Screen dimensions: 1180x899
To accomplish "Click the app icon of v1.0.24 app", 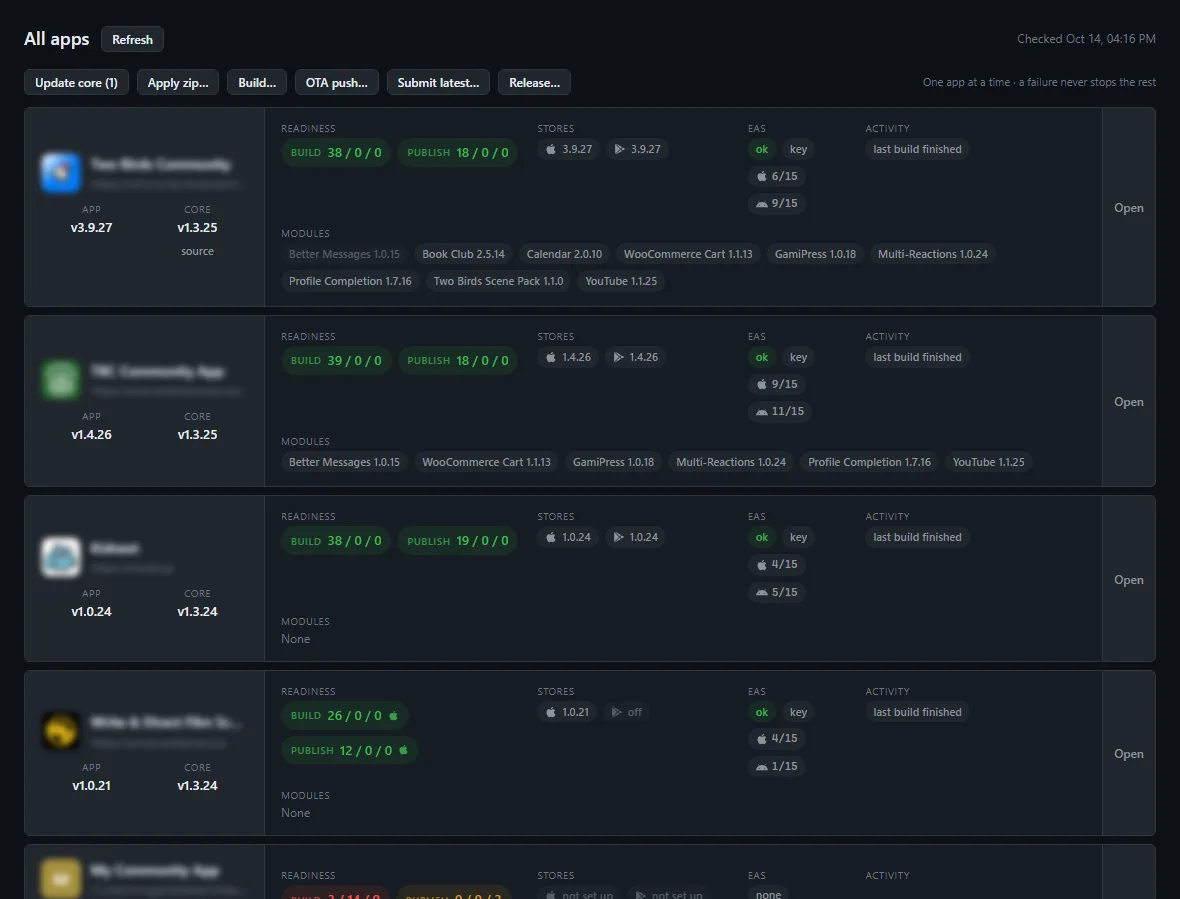I will click(x=60, y=557).
